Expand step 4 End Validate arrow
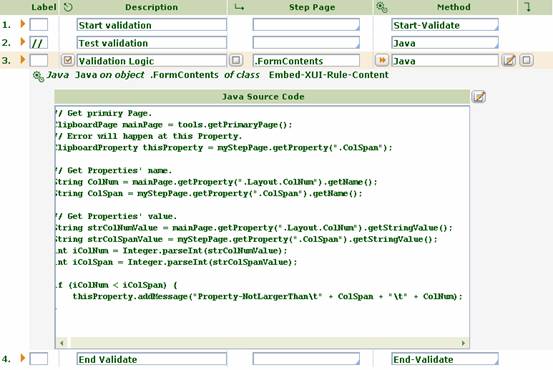This screenshot has width=553, height=370. 23,358
